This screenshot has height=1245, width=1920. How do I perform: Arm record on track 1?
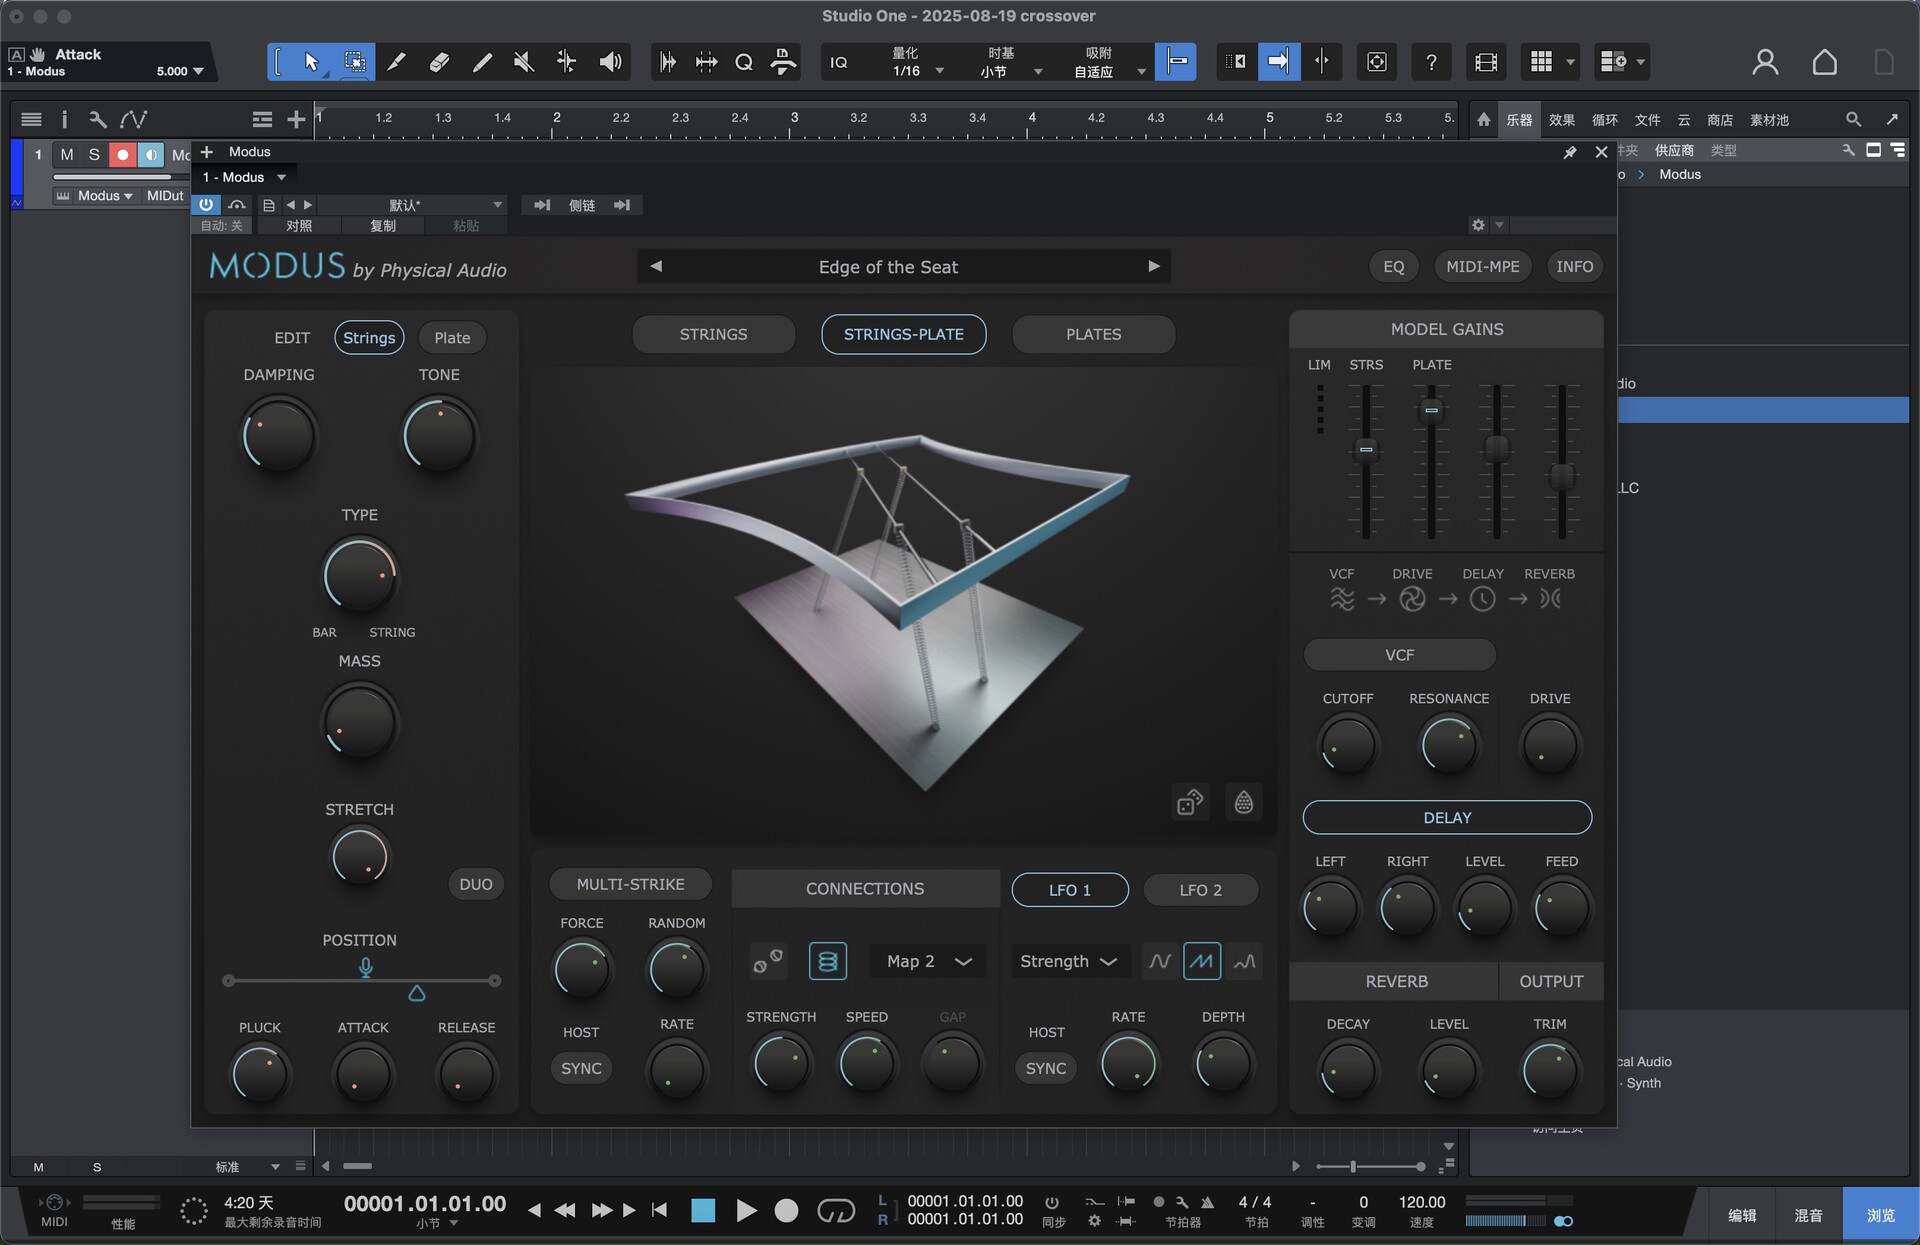point(122,154)
